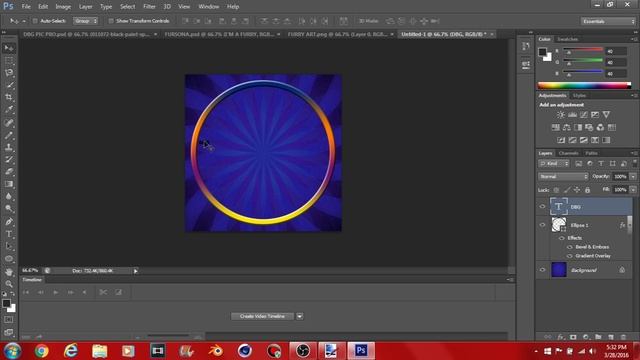
Task: Select the Eraser tool
Action: (x=9, y=172)
